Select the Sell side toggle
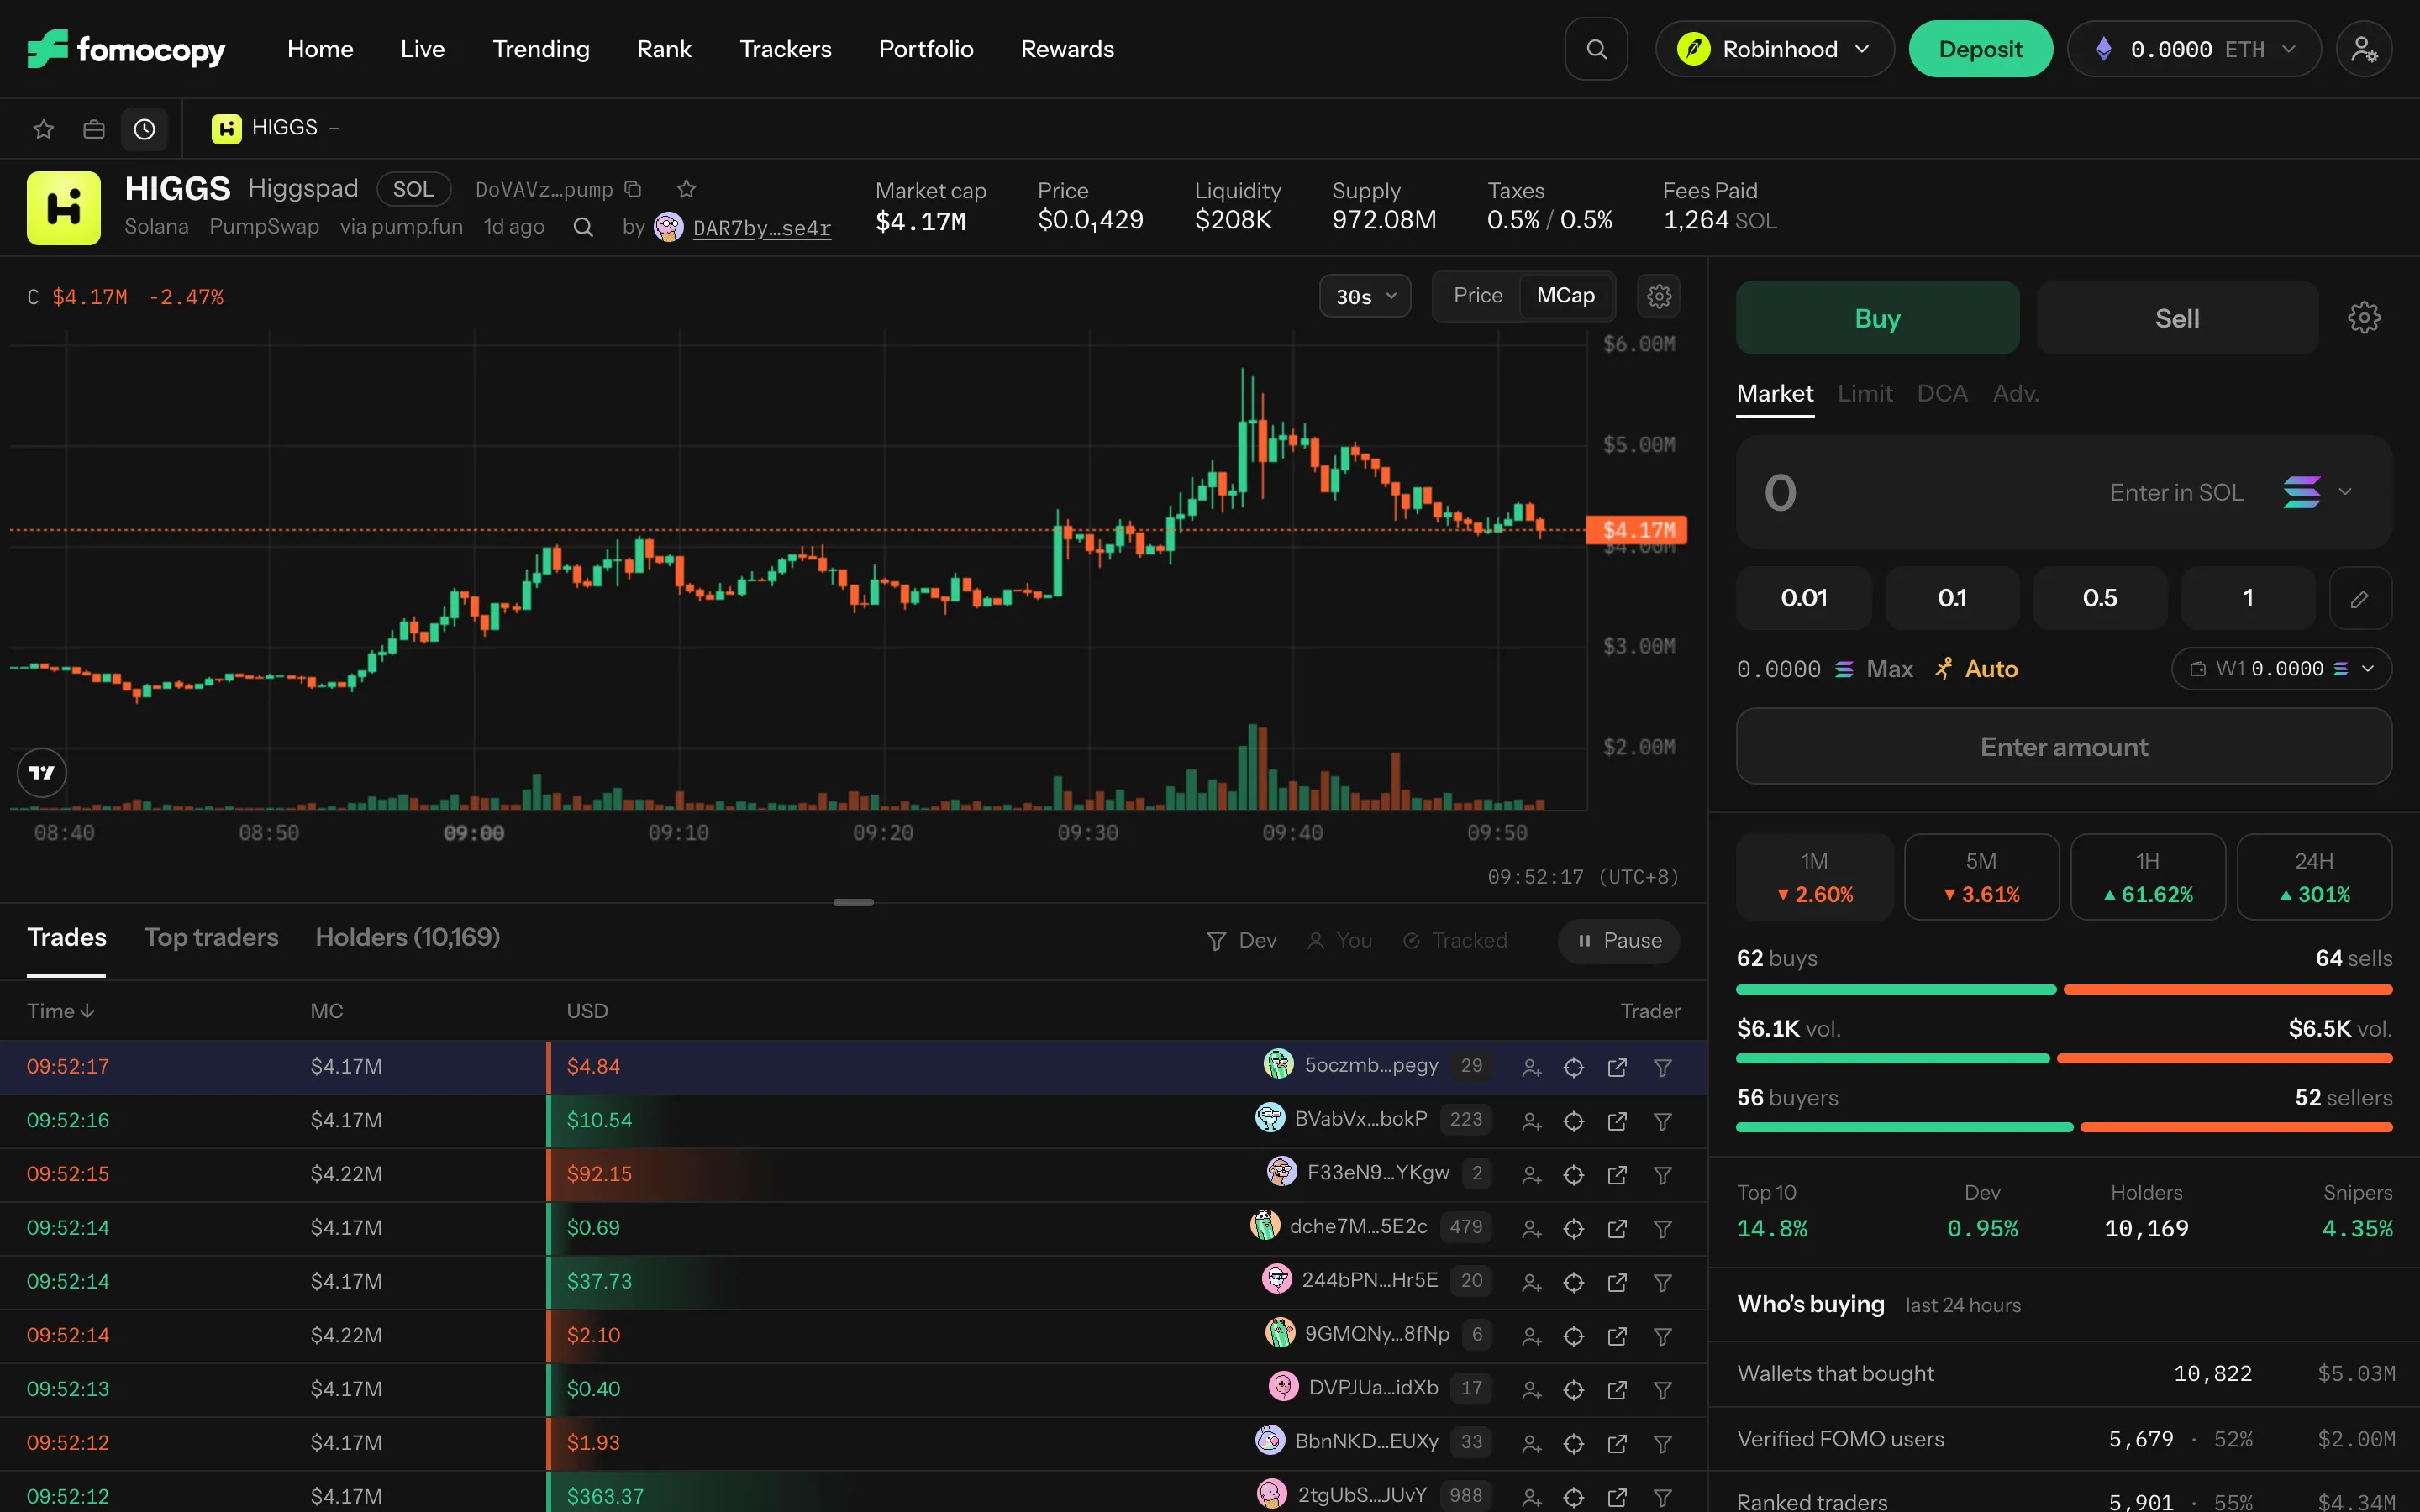2420x1512 pixels. pyautogui.click(x=2176, y=318)
